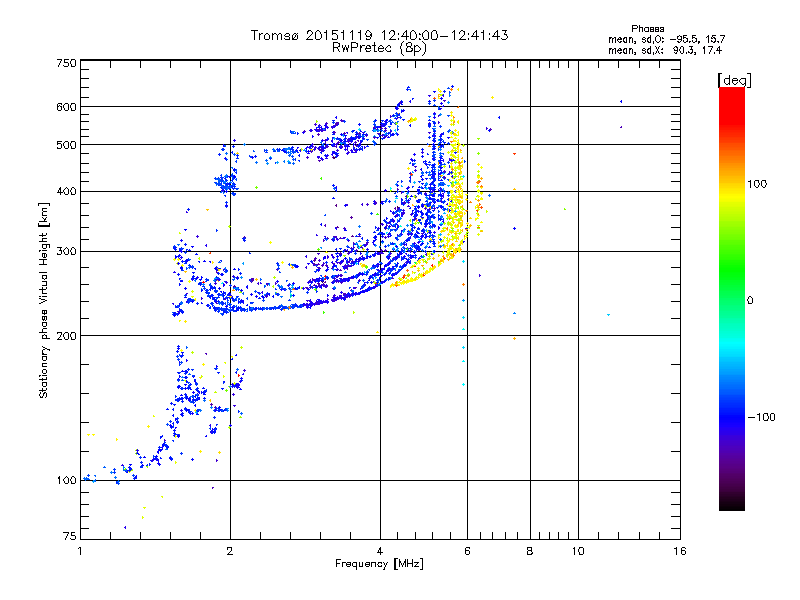Click the dense blue cluster at 2 MHz, 400 km
The image size is (800, 600).
[226, 182]
